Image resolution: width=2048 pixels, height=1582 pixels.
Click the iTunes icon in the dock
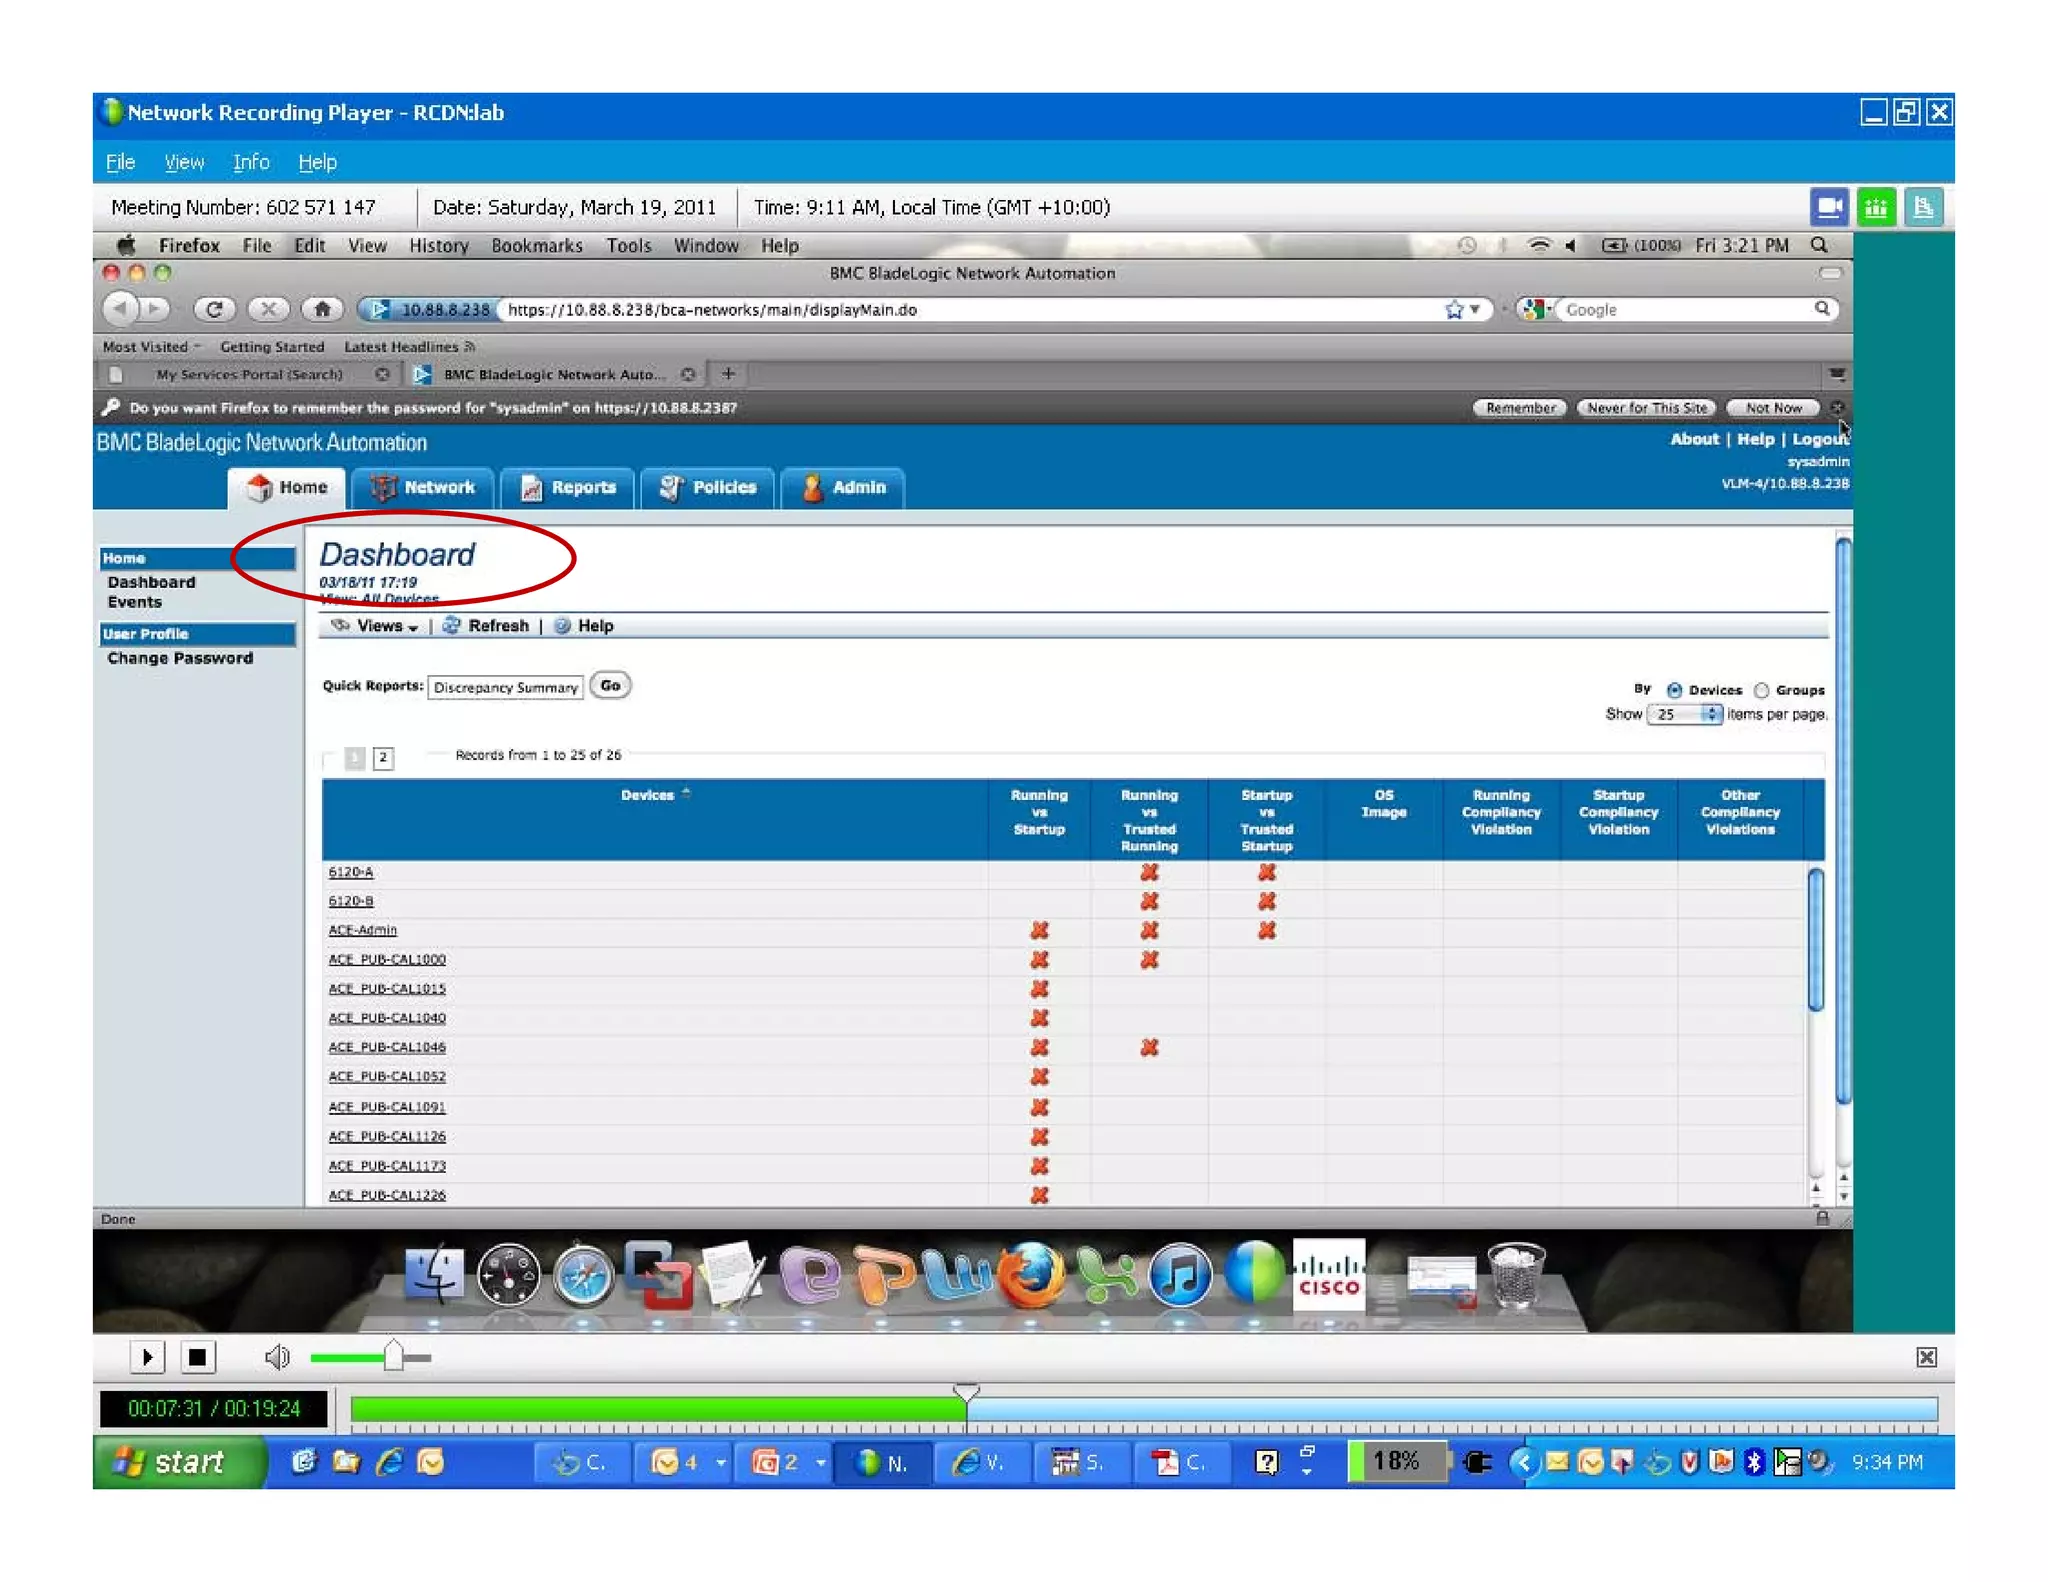pyautogui.click(x=1180, y=1276)
